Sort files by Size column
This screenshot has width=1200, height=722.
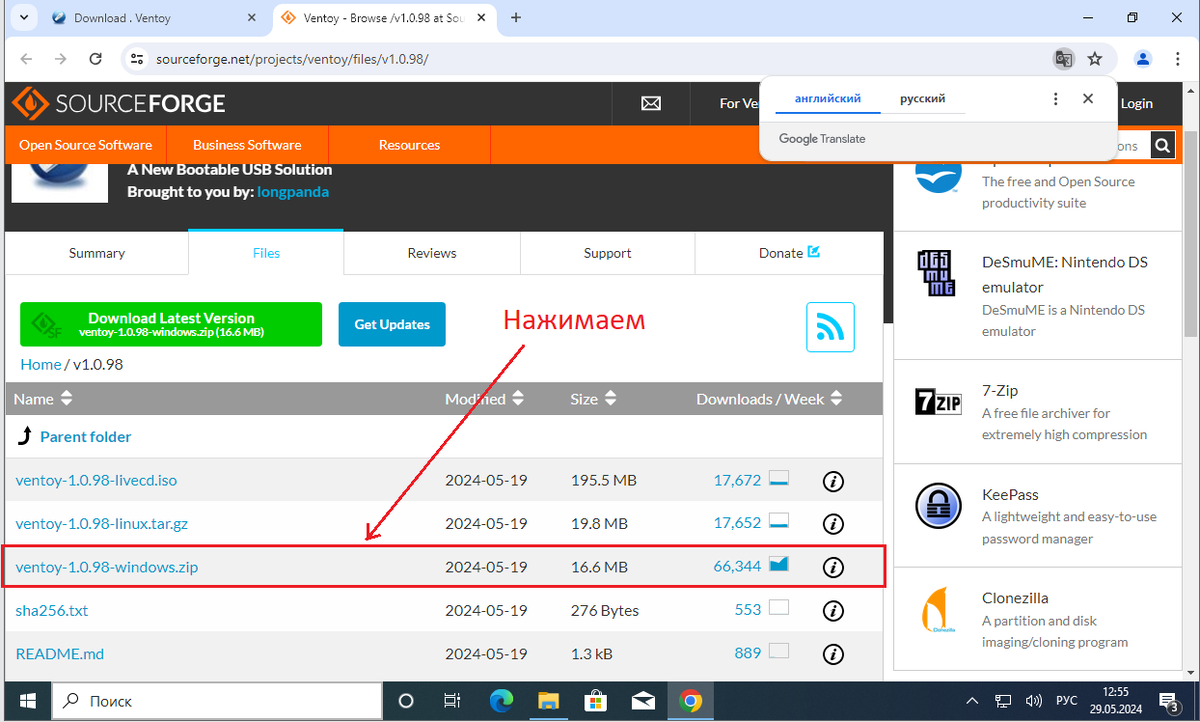coord(593,399)
